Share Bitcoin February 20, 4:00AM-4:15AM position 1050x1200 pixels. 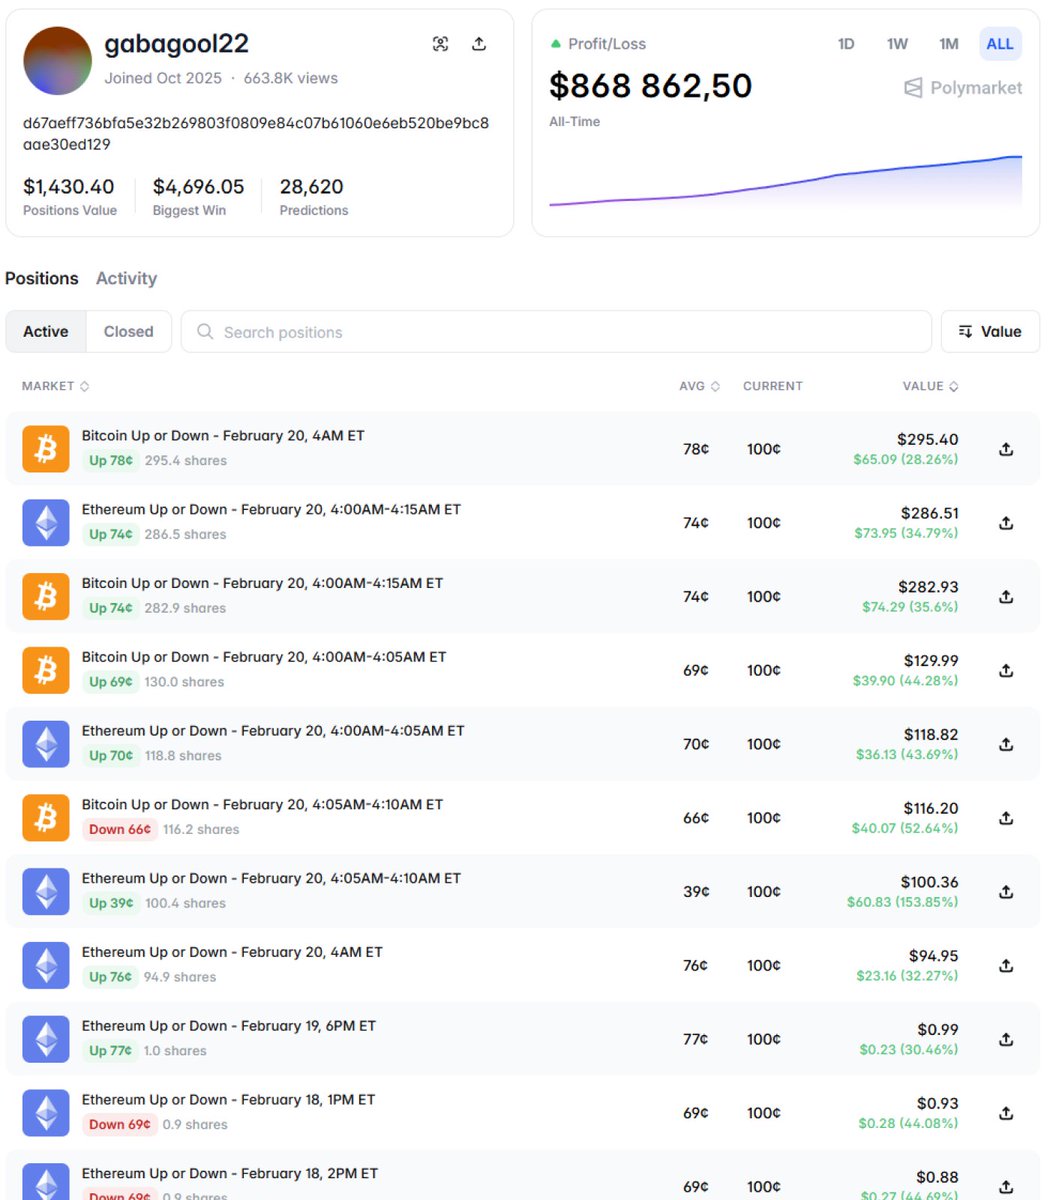1006,597
